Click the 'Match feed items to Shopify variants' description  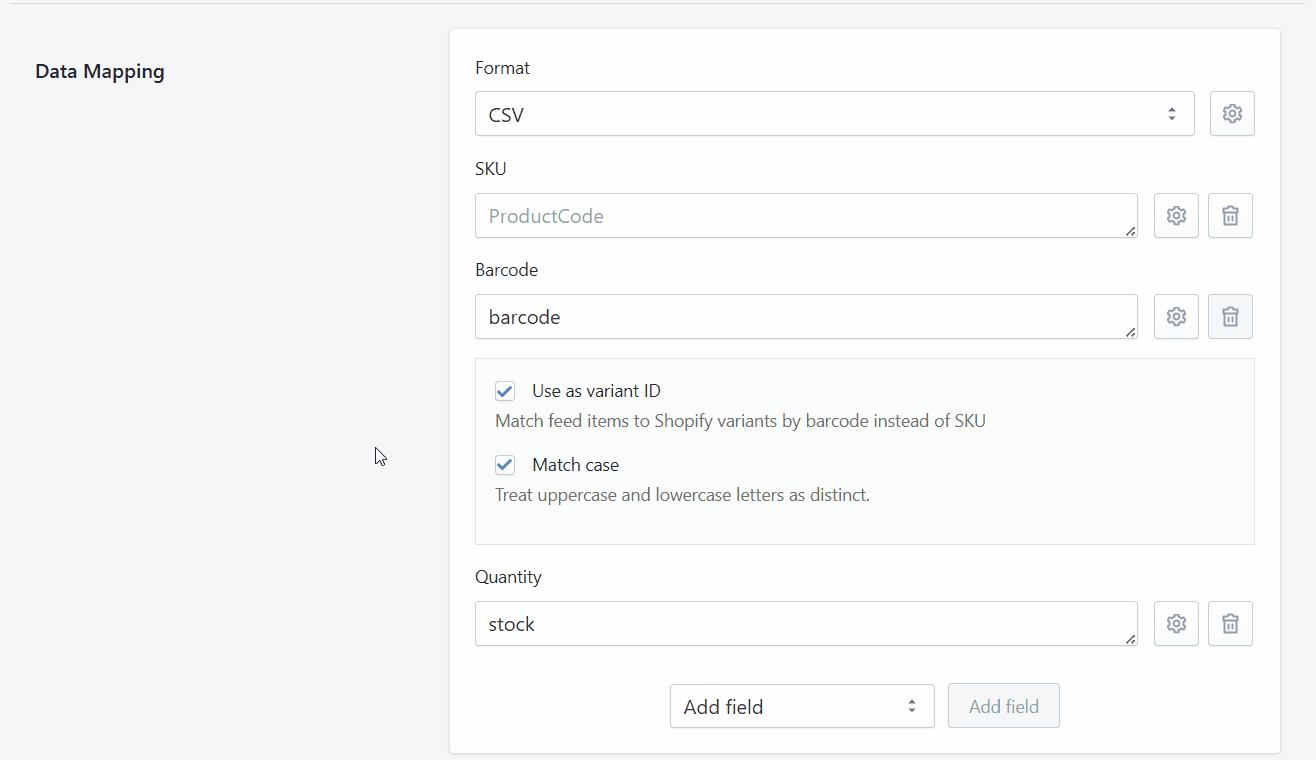[x=740, y=421]
